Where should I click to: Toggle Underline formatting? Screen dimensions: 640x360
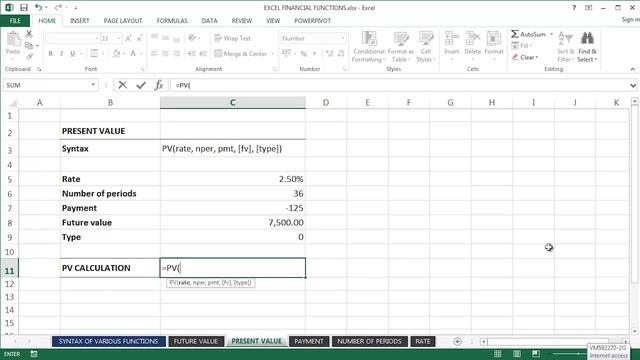pos(73,53)
